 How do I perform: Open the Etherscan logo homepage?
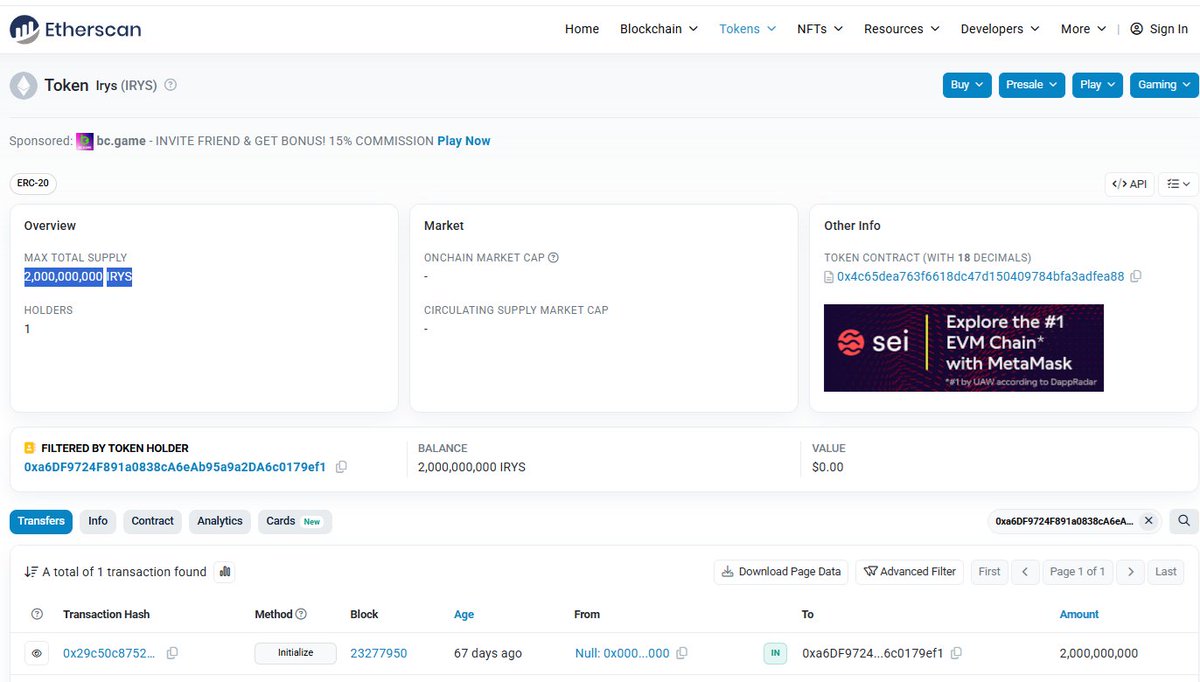[x=76, y=29]
